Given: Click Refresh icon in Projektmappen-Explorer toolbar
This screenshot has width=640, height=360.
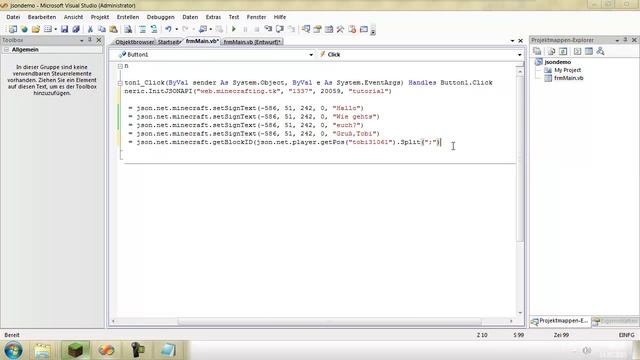Looking at the screenshot, I should (563, 51).
